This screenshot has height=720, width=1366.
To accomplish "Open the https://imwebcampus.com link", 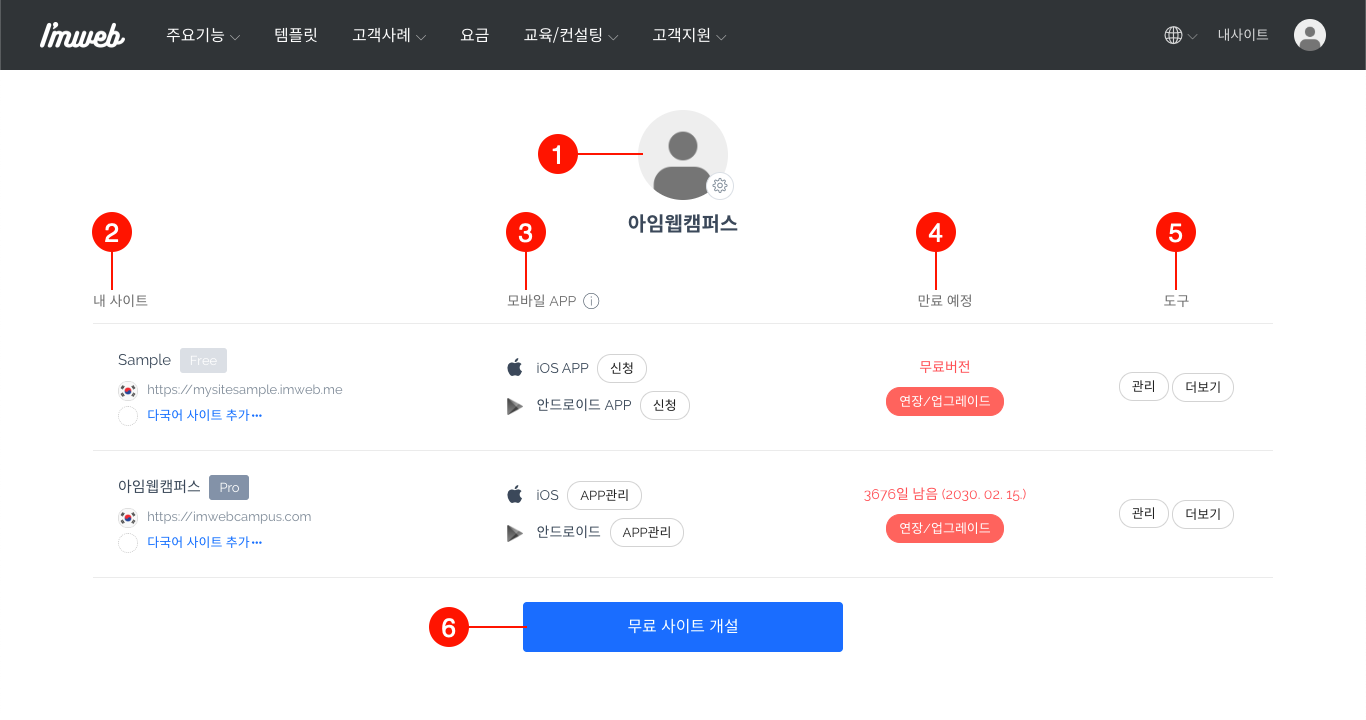I will point(229,517).
